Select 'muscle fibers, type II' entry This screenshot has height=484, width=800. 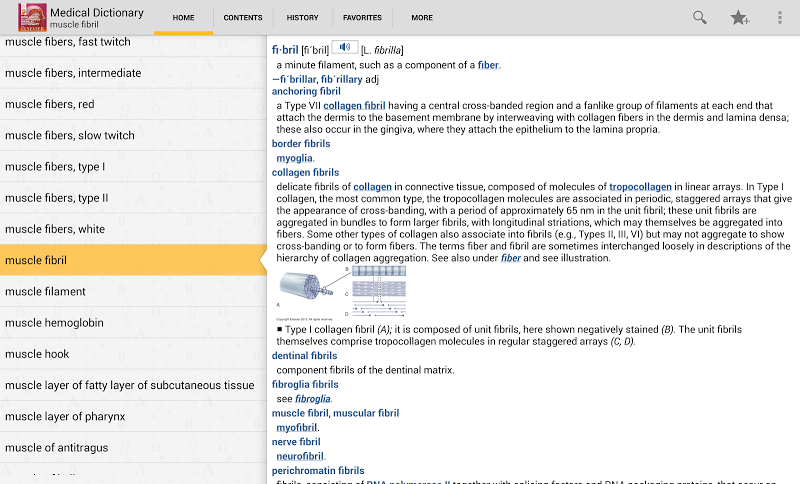pos(133,198)
